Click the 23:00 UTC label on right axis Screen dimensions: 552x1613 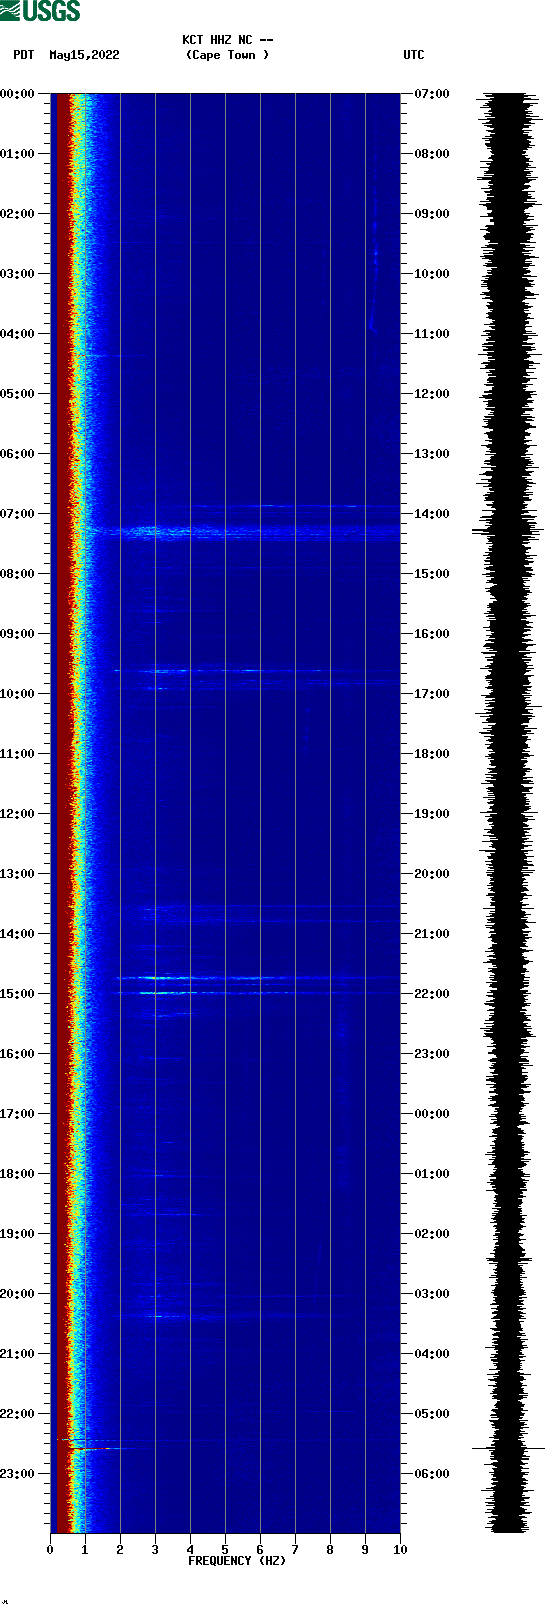(432, 1054)
